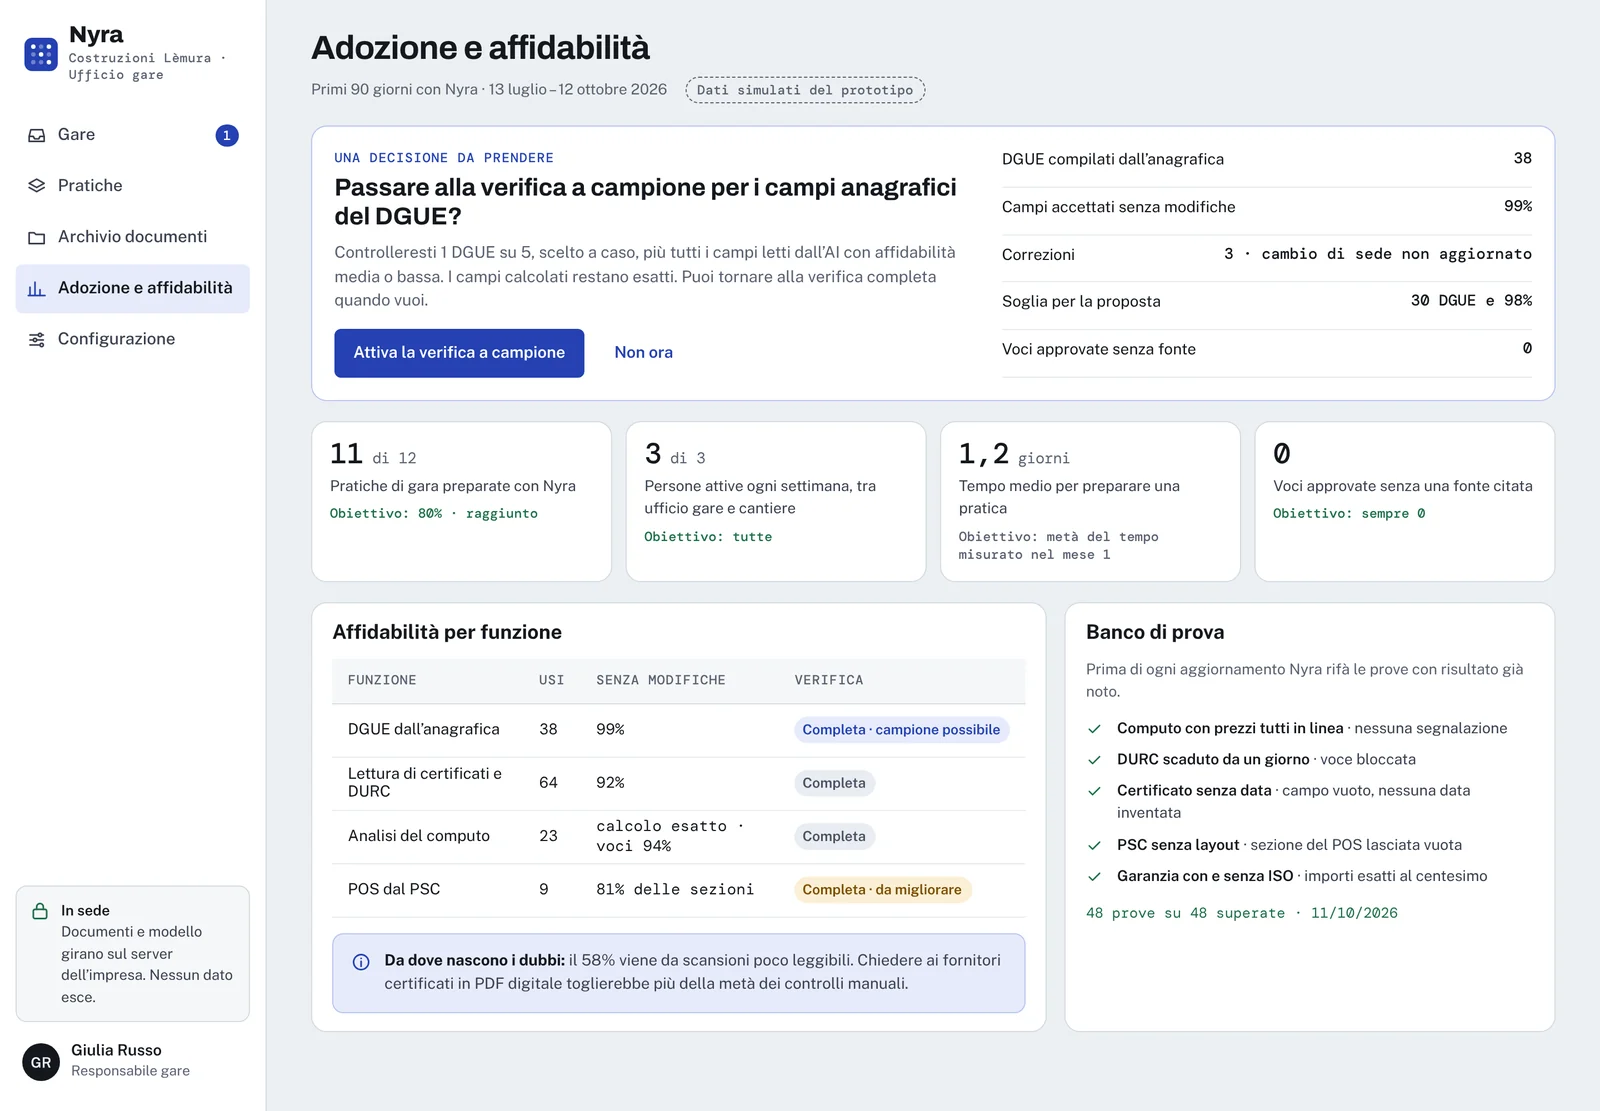Click the Completa · campione possibile badge
This screenshot has height=1111, width=1600.
point(901,730)
